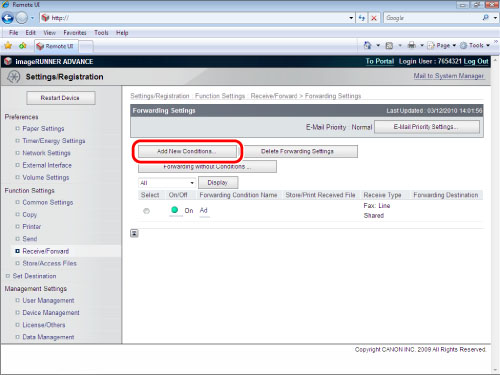Click the Home icon in command bar
The width and height of the screenshot is (500, 375).
tap(367, 45)
